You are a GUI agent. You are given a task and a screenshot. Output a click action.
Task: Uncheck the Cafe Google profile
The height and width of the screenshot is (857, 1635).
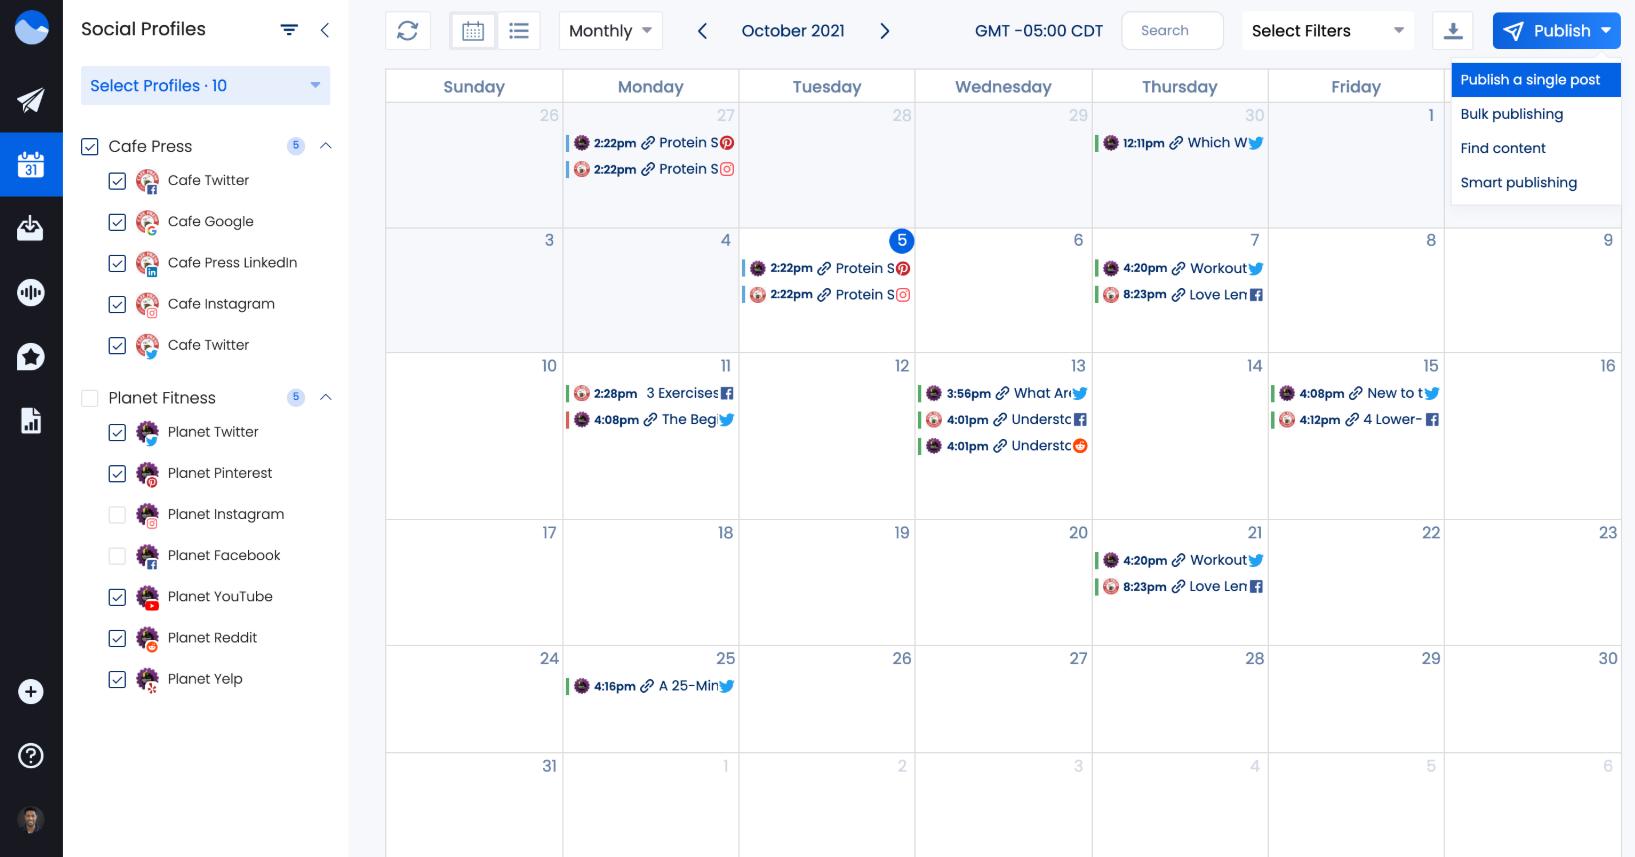pyautogui.click(x=117, y=222)
